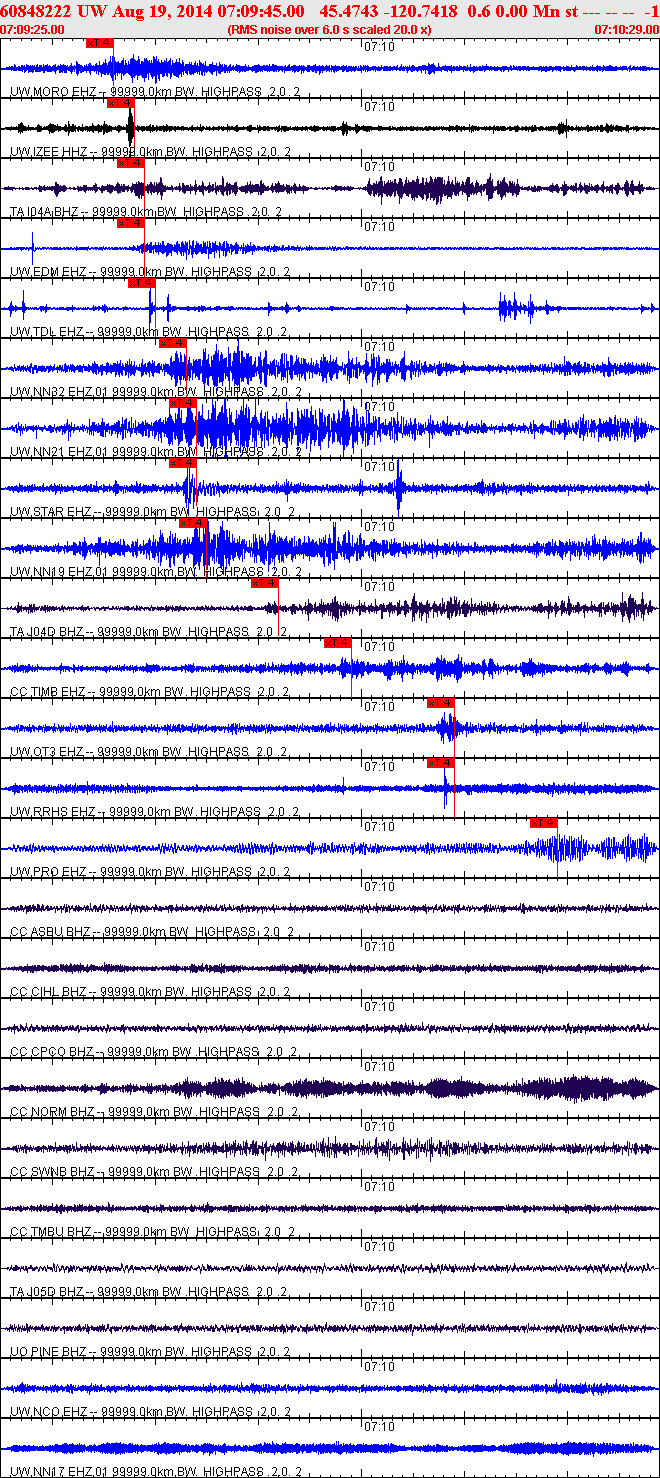Select the pick flag on UW.NN19 trace
This screenshot has width=660, height=1478.
tap(193, 523)
